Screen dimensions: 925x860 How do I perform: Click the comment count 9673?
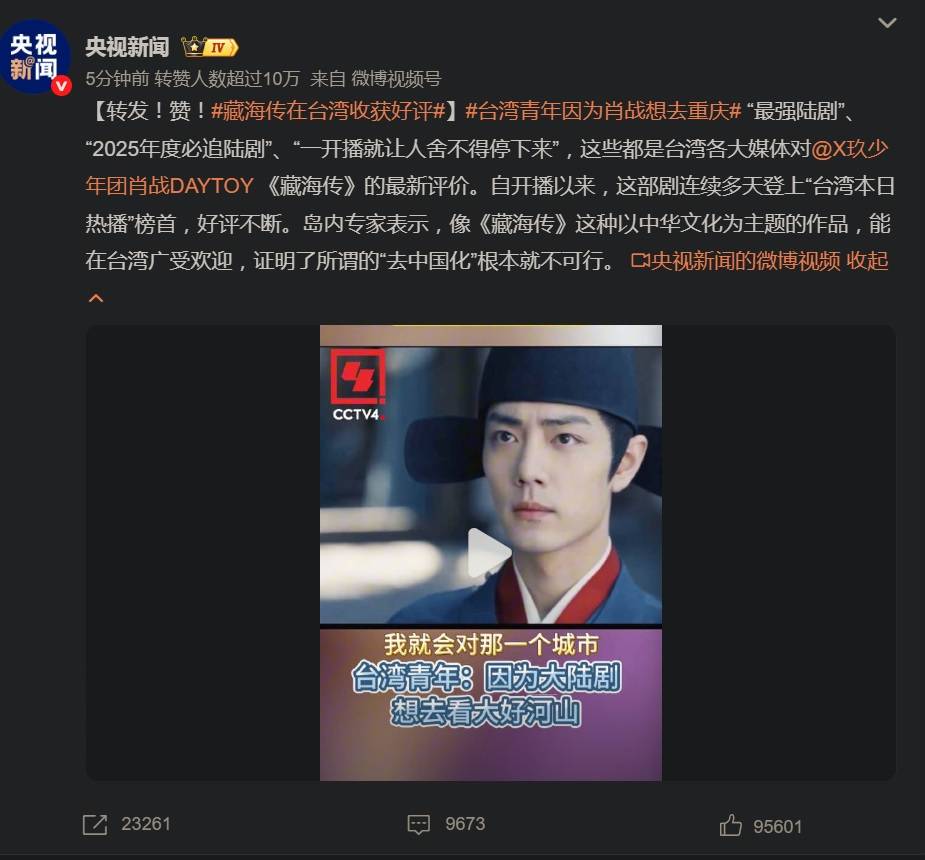point(465,824)
